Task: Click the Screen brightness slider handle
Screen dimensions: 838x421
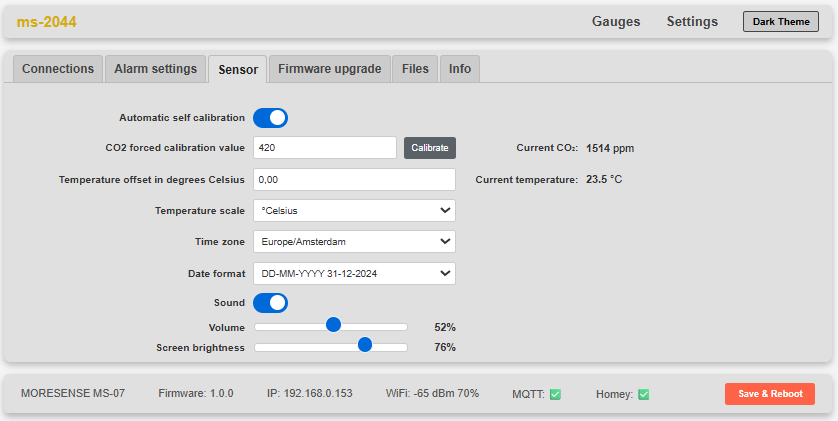Action: click(365, 345)
